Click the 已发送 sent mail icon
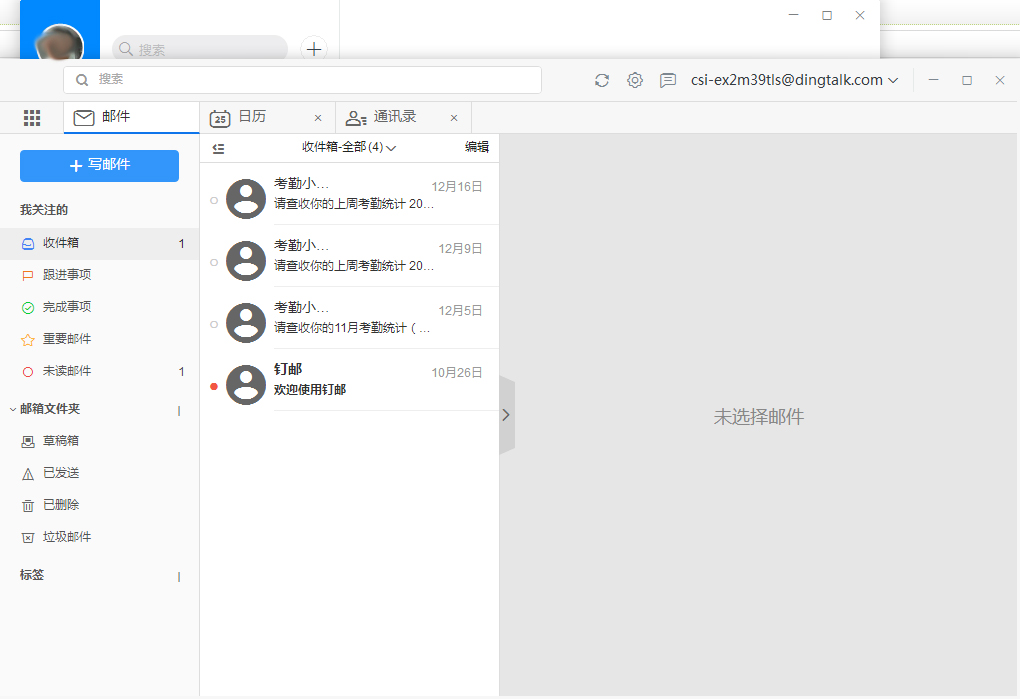1020x699 pixels. pyautogui.click(x=28, y=472)
